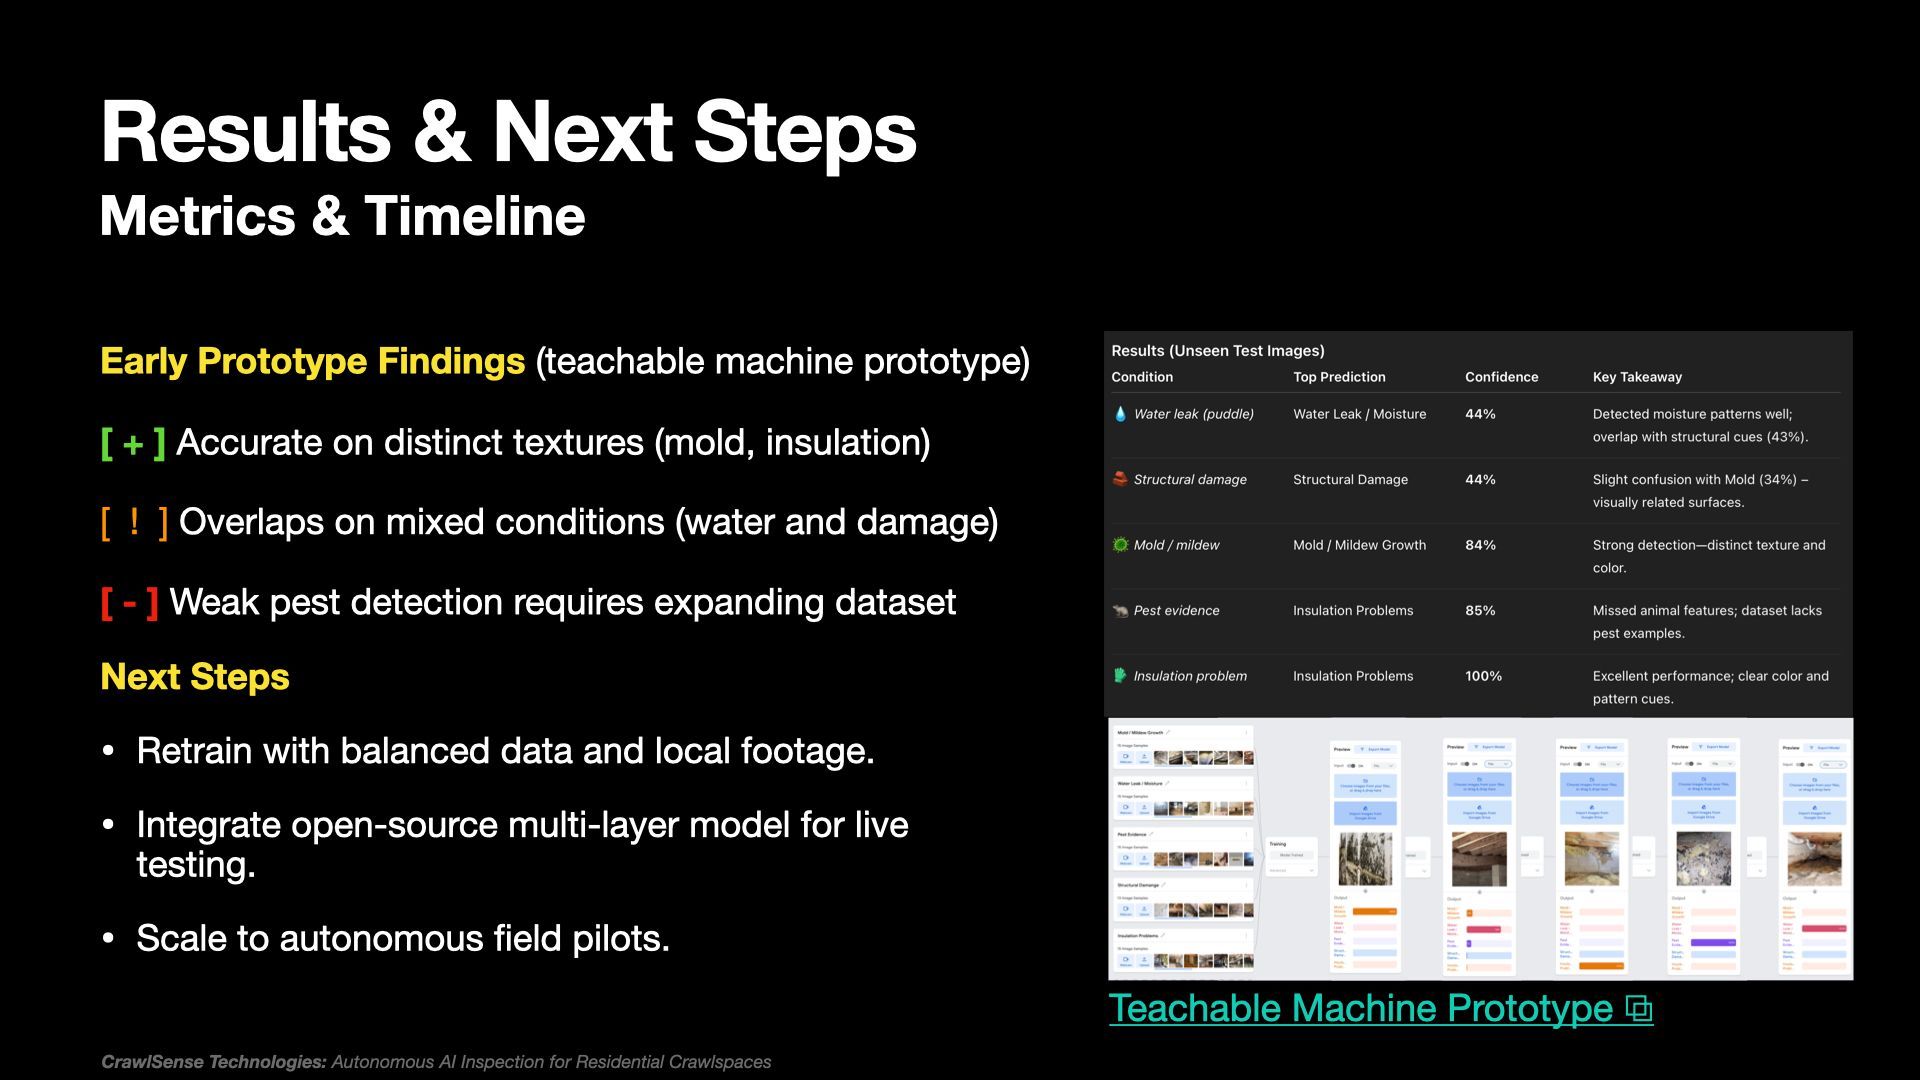Click the 100% confidence value
This screenshot has width=1920, height=1080.
pos(1483,676)
